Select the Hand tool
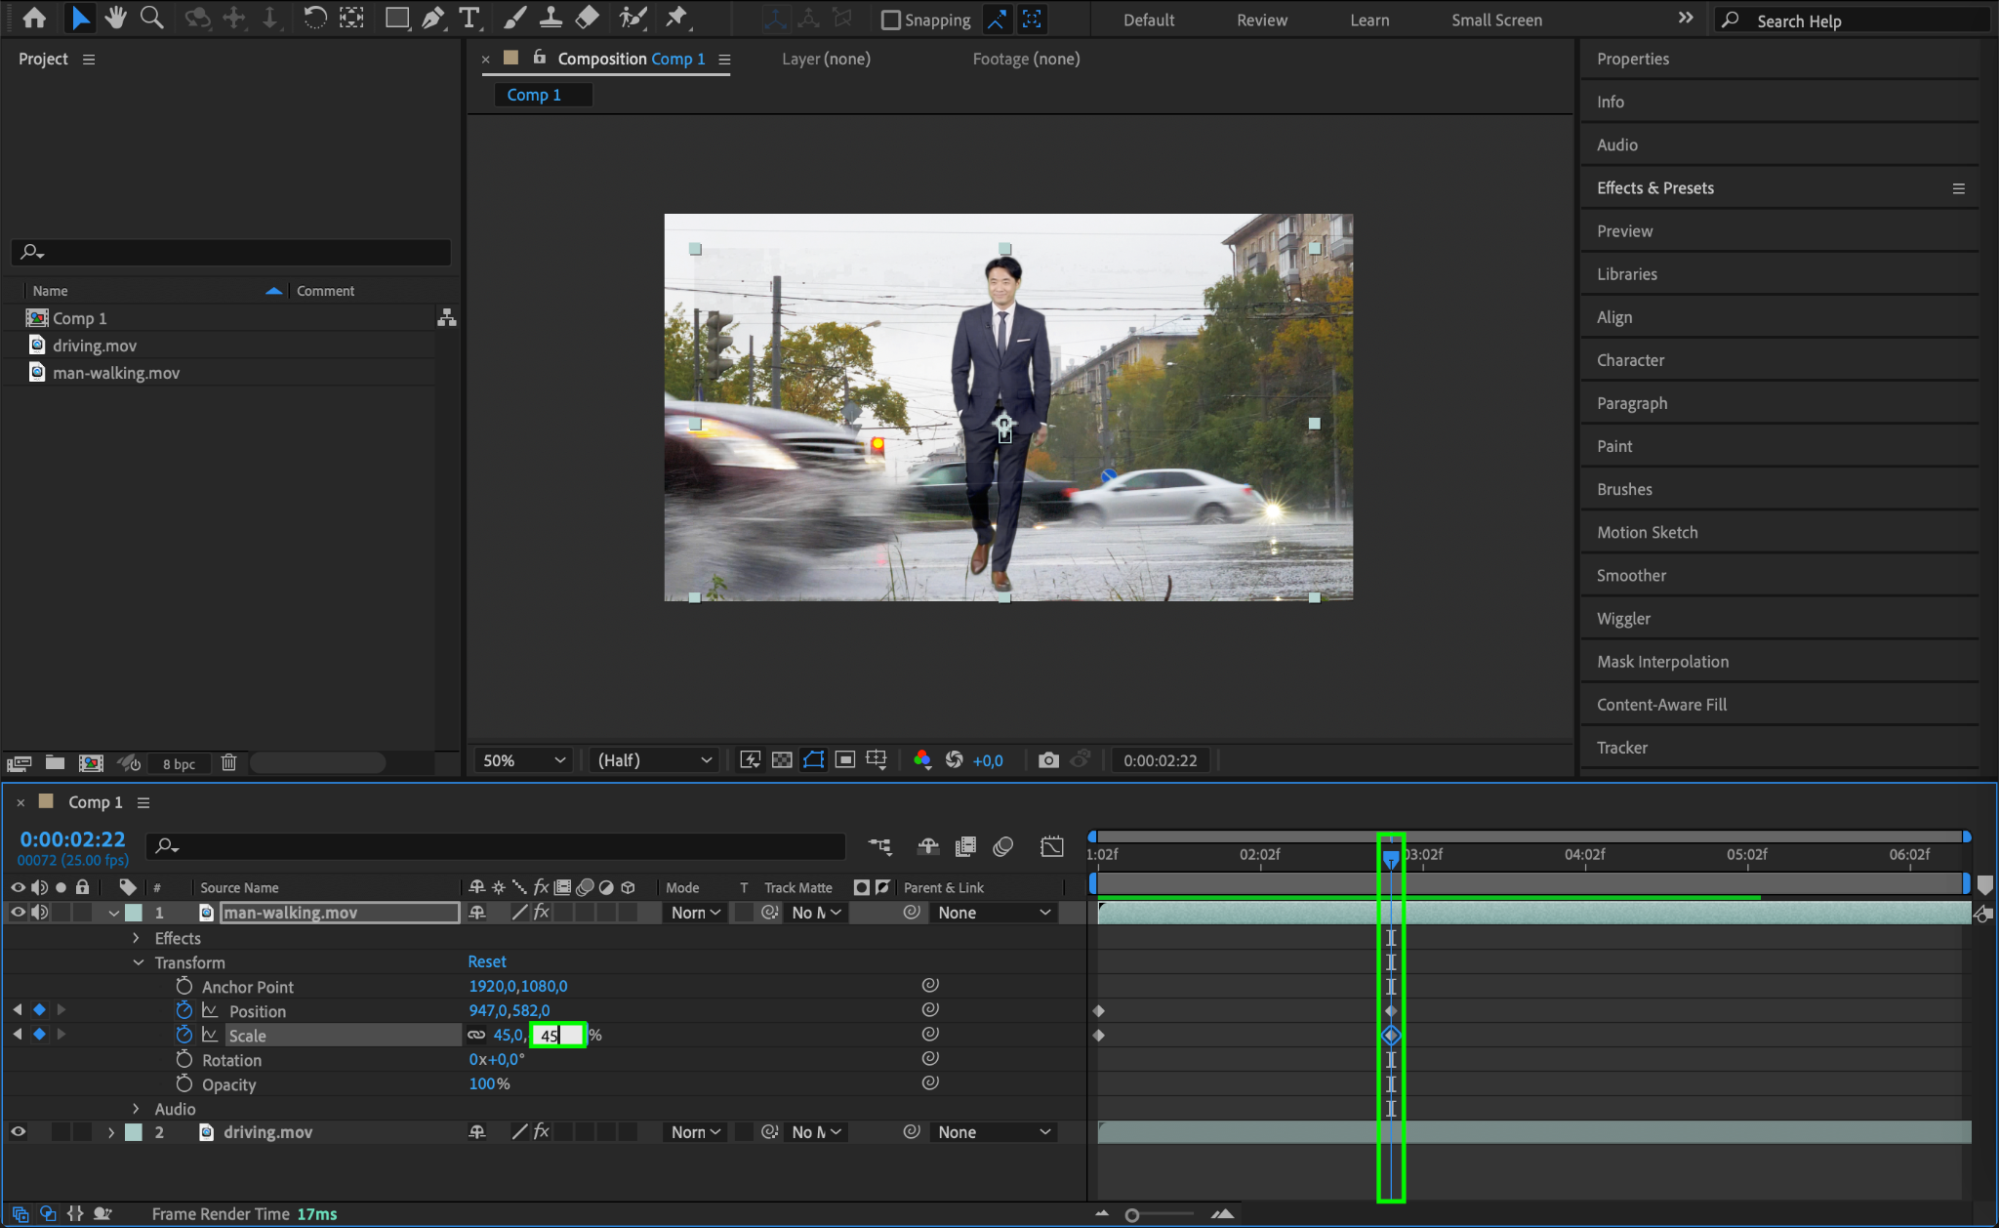Screen dimensions: 1999x1228 coord(116,18)
